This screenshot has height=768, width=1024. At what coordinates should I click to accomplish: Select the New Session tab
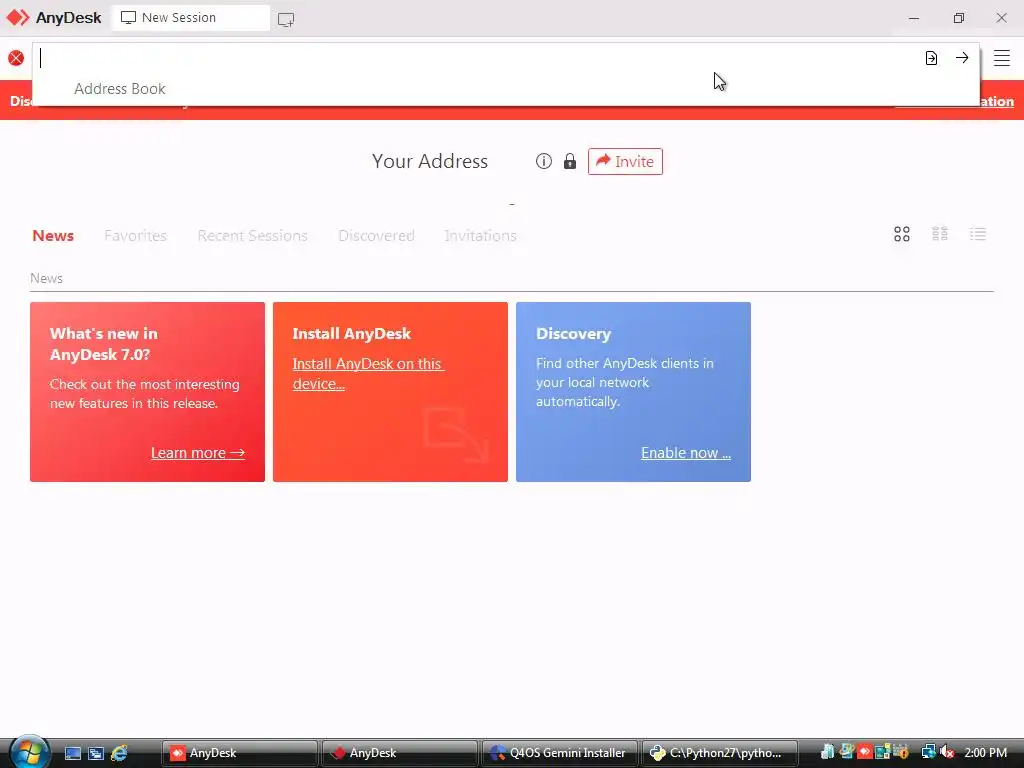coord(191,18)
